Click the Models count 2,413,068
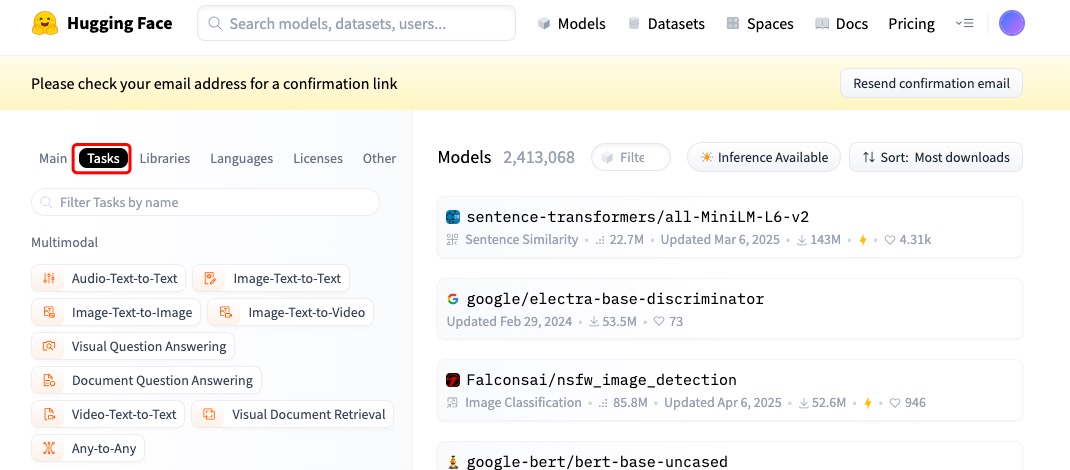 click(539, 157)
